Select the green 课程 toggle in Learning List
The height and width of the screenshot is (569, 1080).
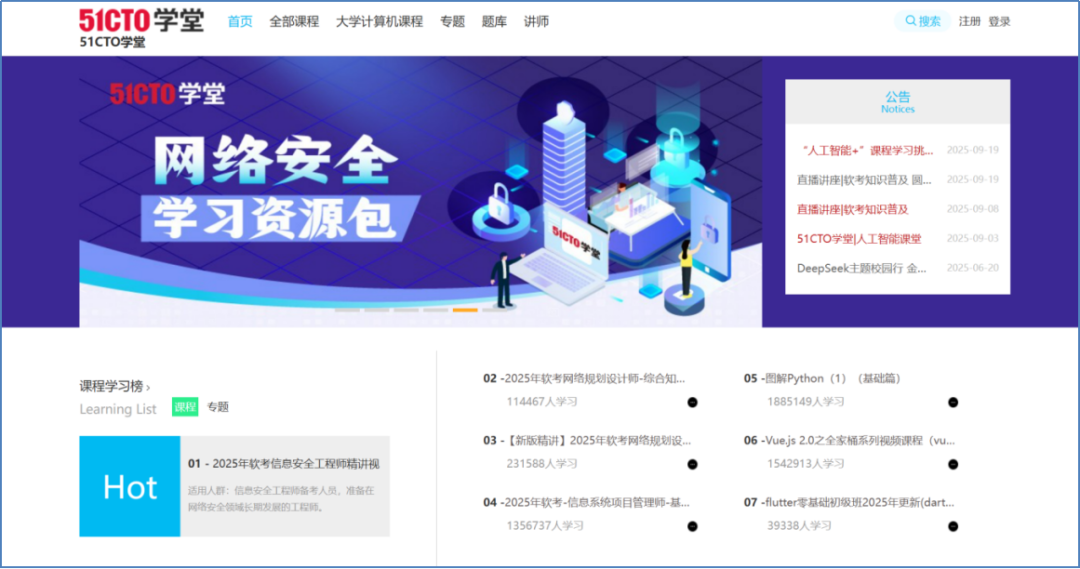tap(185, 407)
